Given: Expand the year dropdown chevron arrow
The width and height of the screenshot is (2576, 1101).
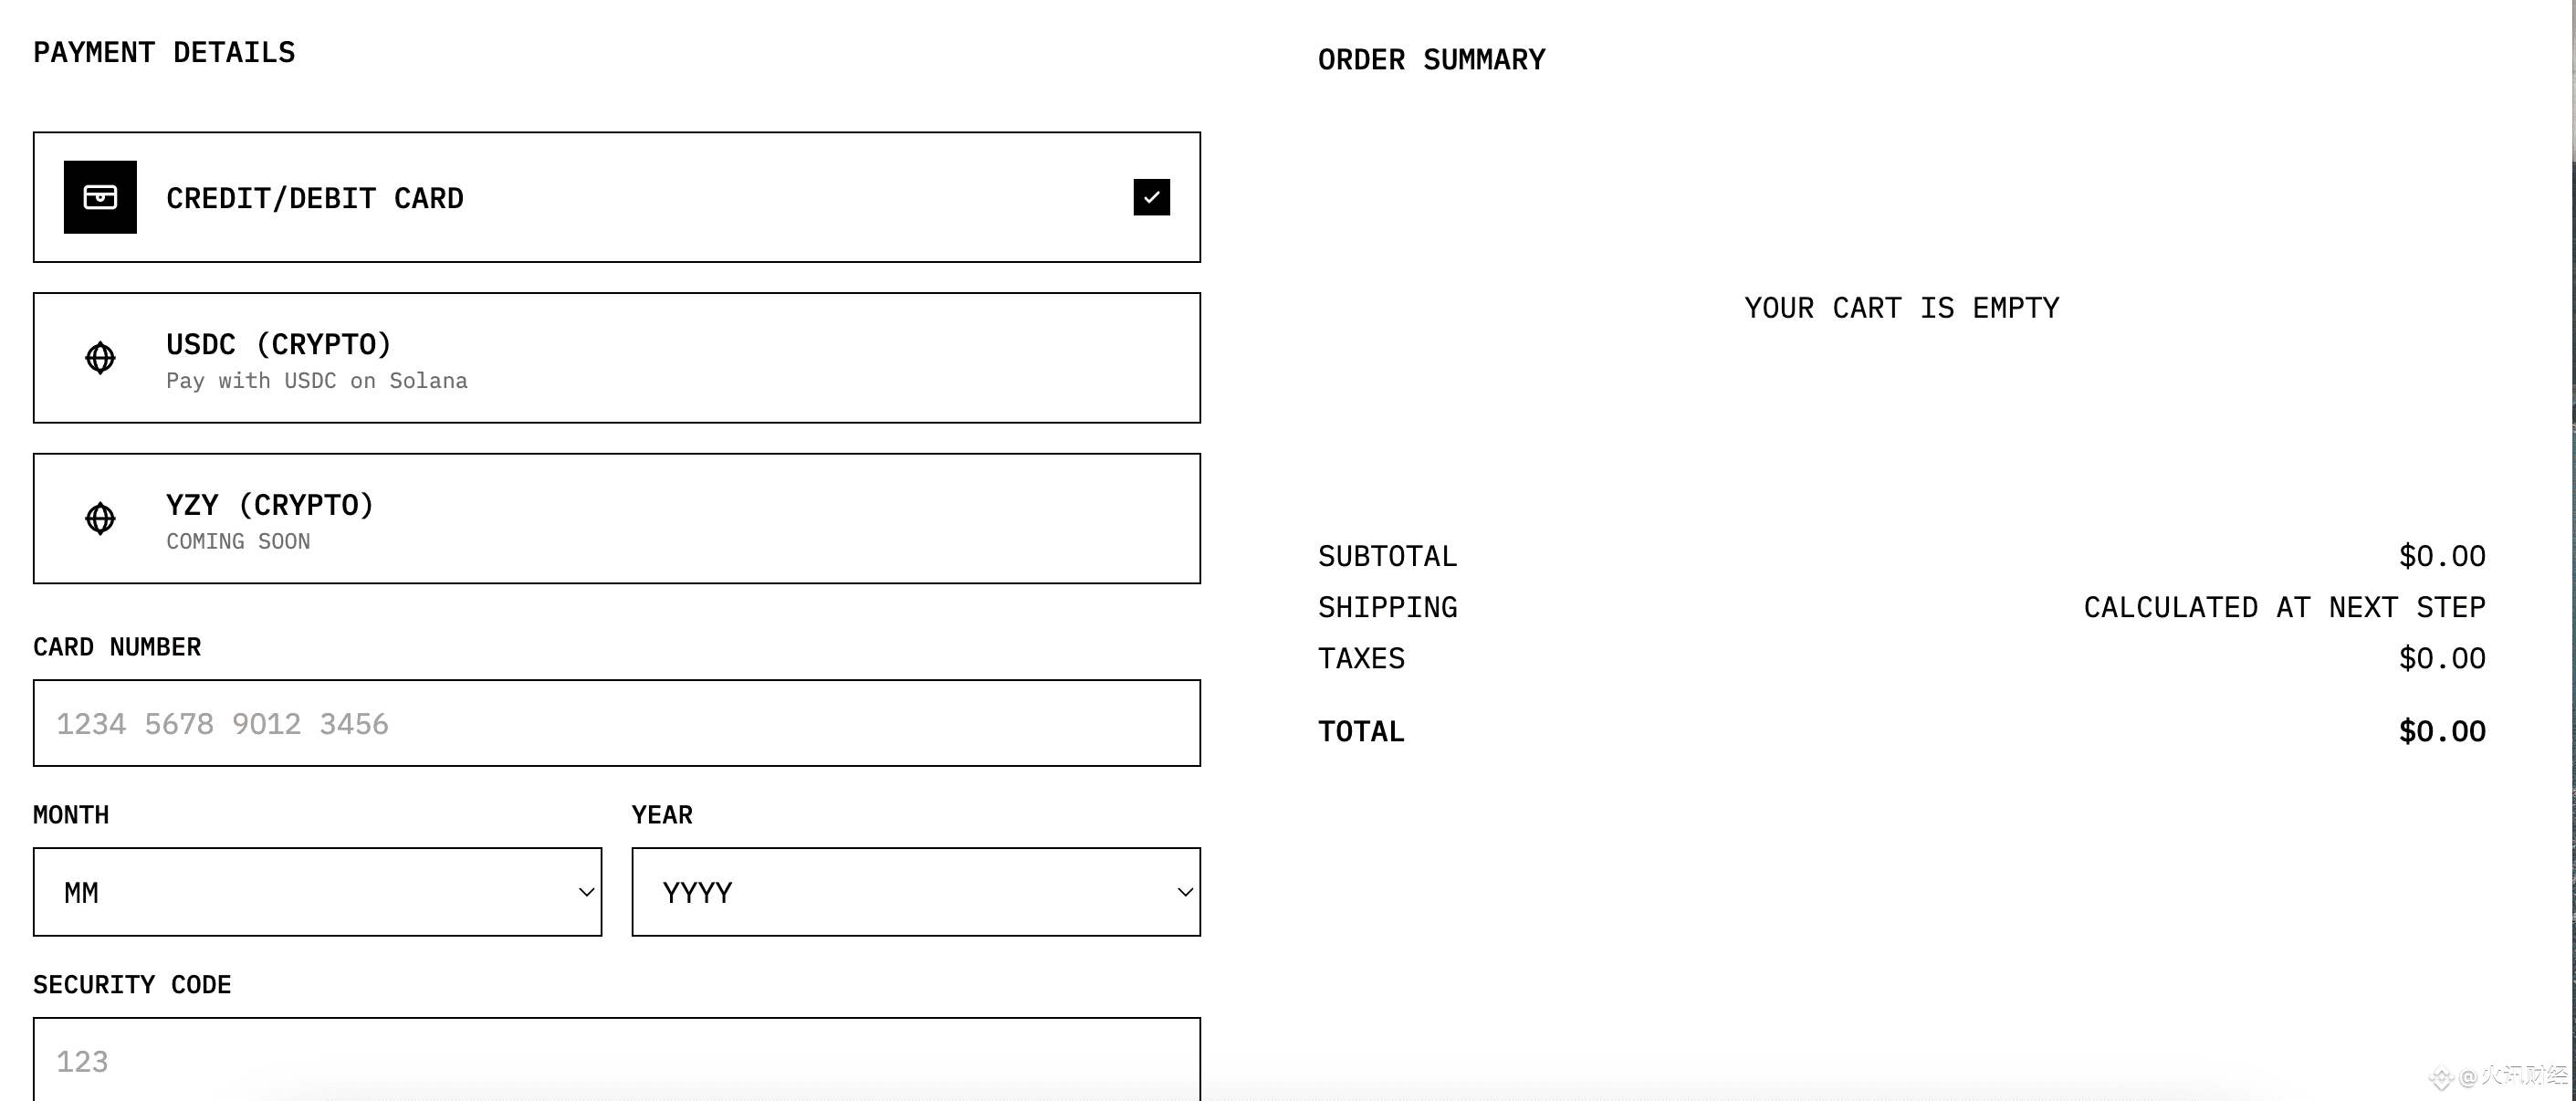Looking at the screenshot, I should pyautogui.click(x=1185, y=892).
